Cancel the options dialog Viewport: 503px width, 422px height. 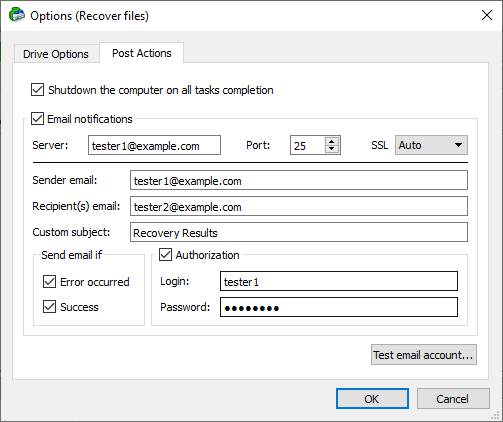[453, 399]
